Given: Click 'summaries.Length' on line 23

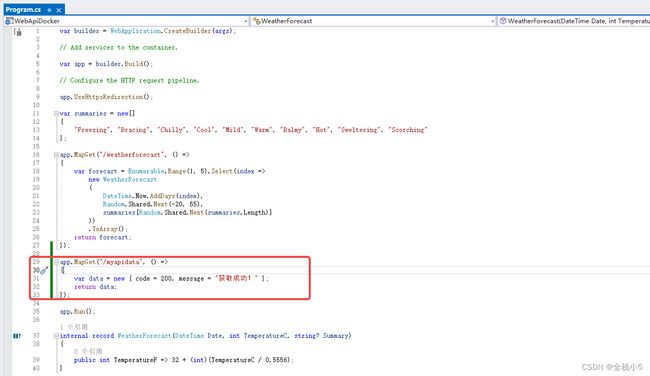Looking at the screenshot, I should pos(237,213).
